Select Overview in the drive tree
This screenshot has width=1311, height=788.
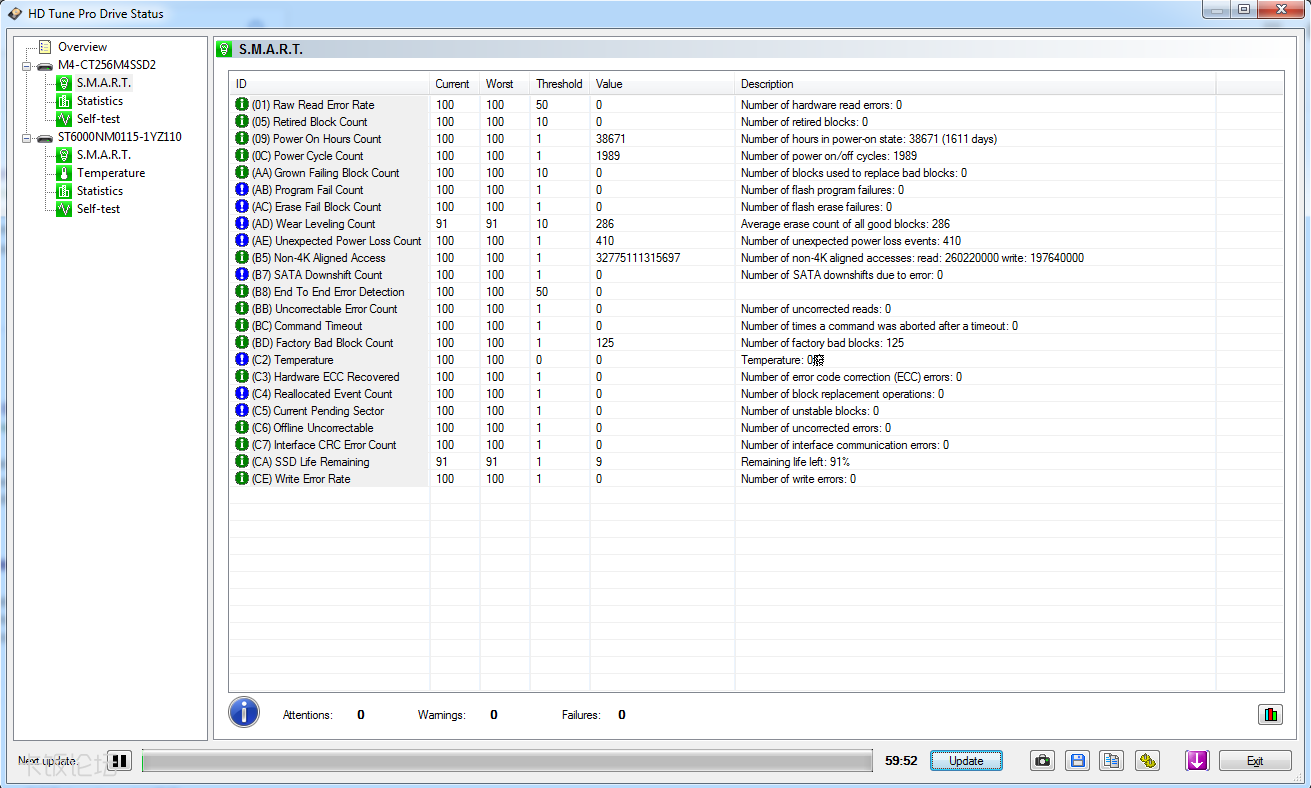[82, 47]
